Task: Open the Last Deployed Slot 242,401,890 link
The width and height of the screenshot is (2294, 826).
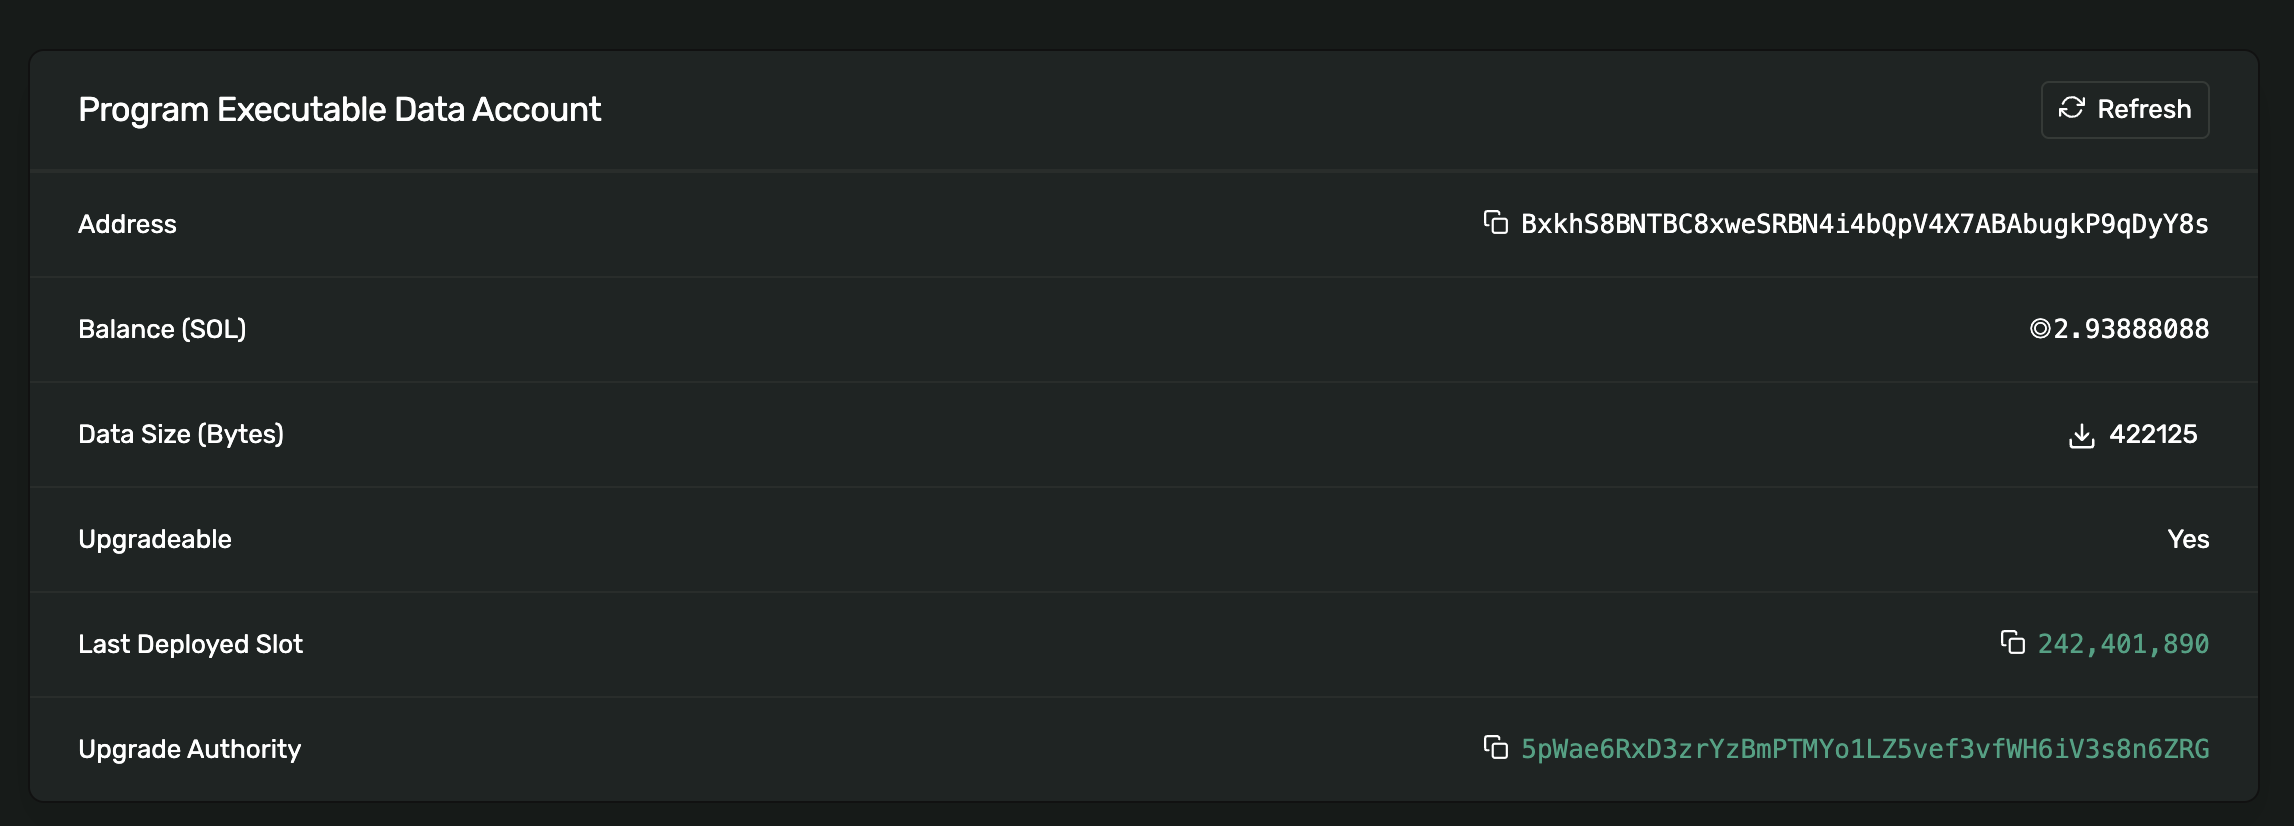Action: tap(2122, 644)
